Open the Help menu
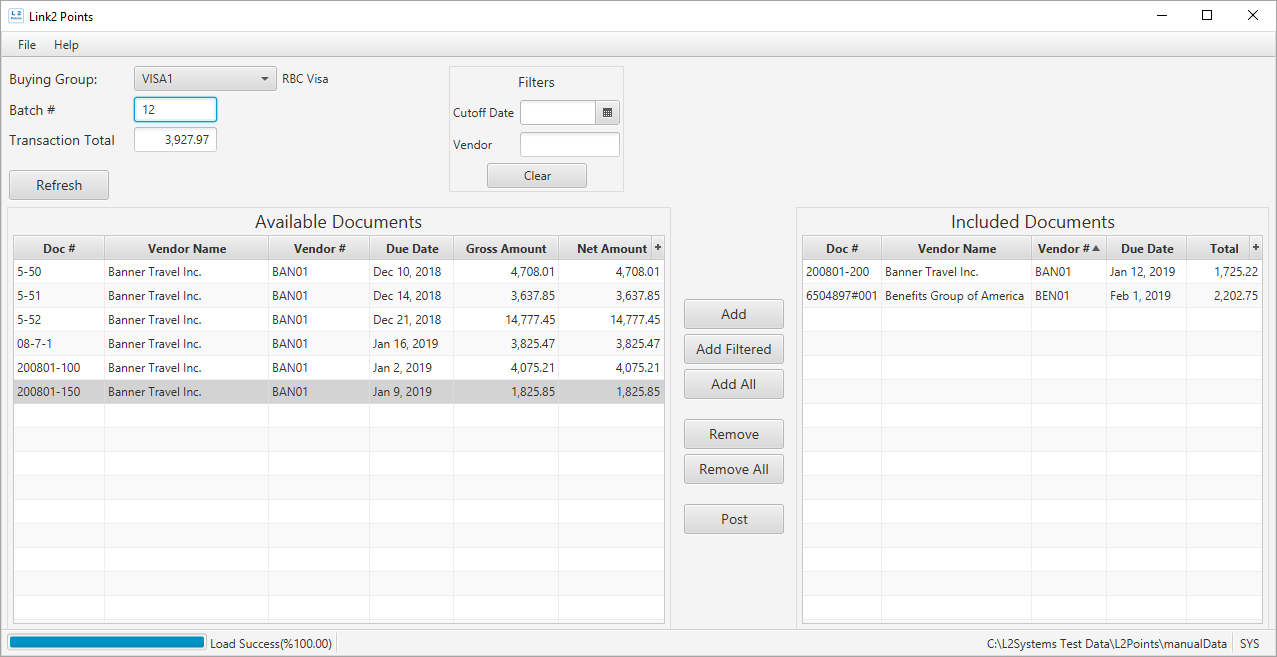The height and width of the screenshot is (657, 1277). click(x=66, y=45)
